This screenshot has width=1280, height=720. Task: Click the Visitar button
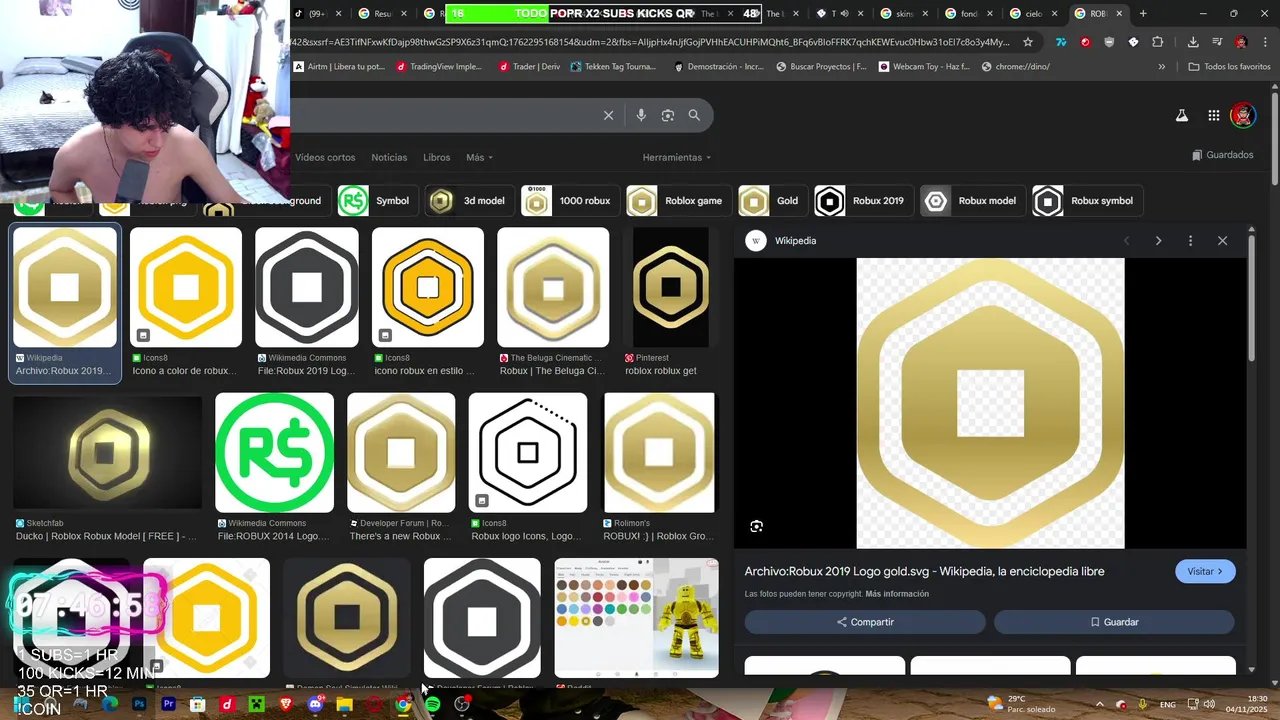[x=1205, y=571]
